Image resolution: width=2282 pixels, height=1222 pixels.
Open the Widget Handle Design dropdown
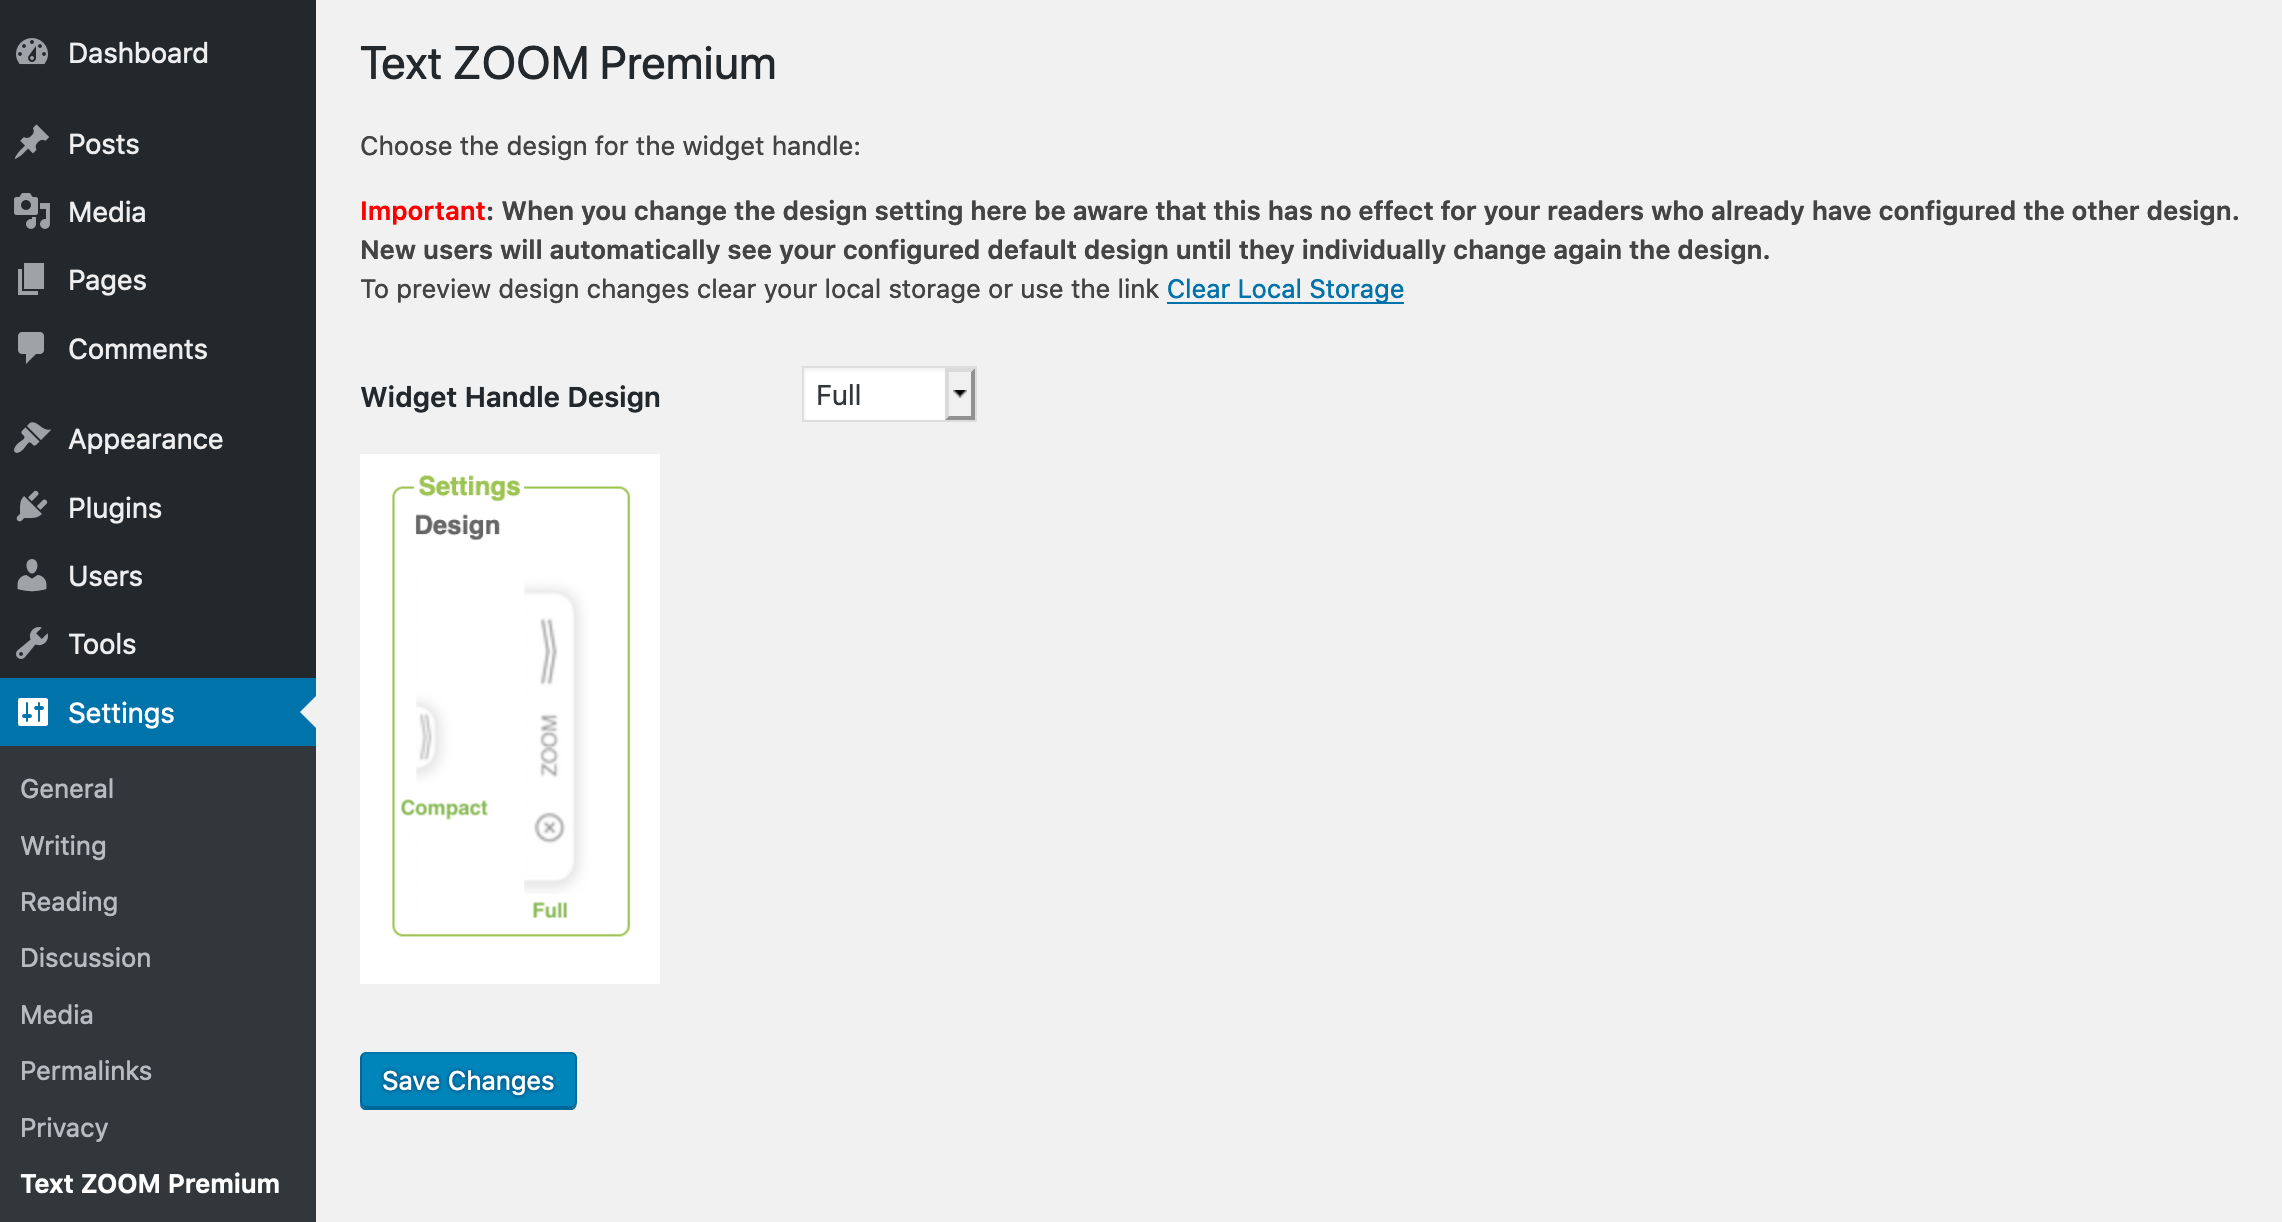(x=888, y=394)
